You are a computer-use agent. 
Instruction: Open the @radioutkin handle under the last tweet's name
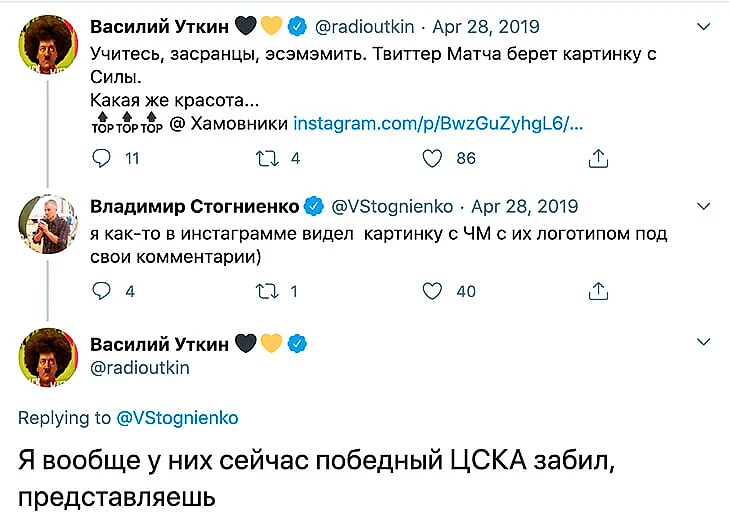140,367
